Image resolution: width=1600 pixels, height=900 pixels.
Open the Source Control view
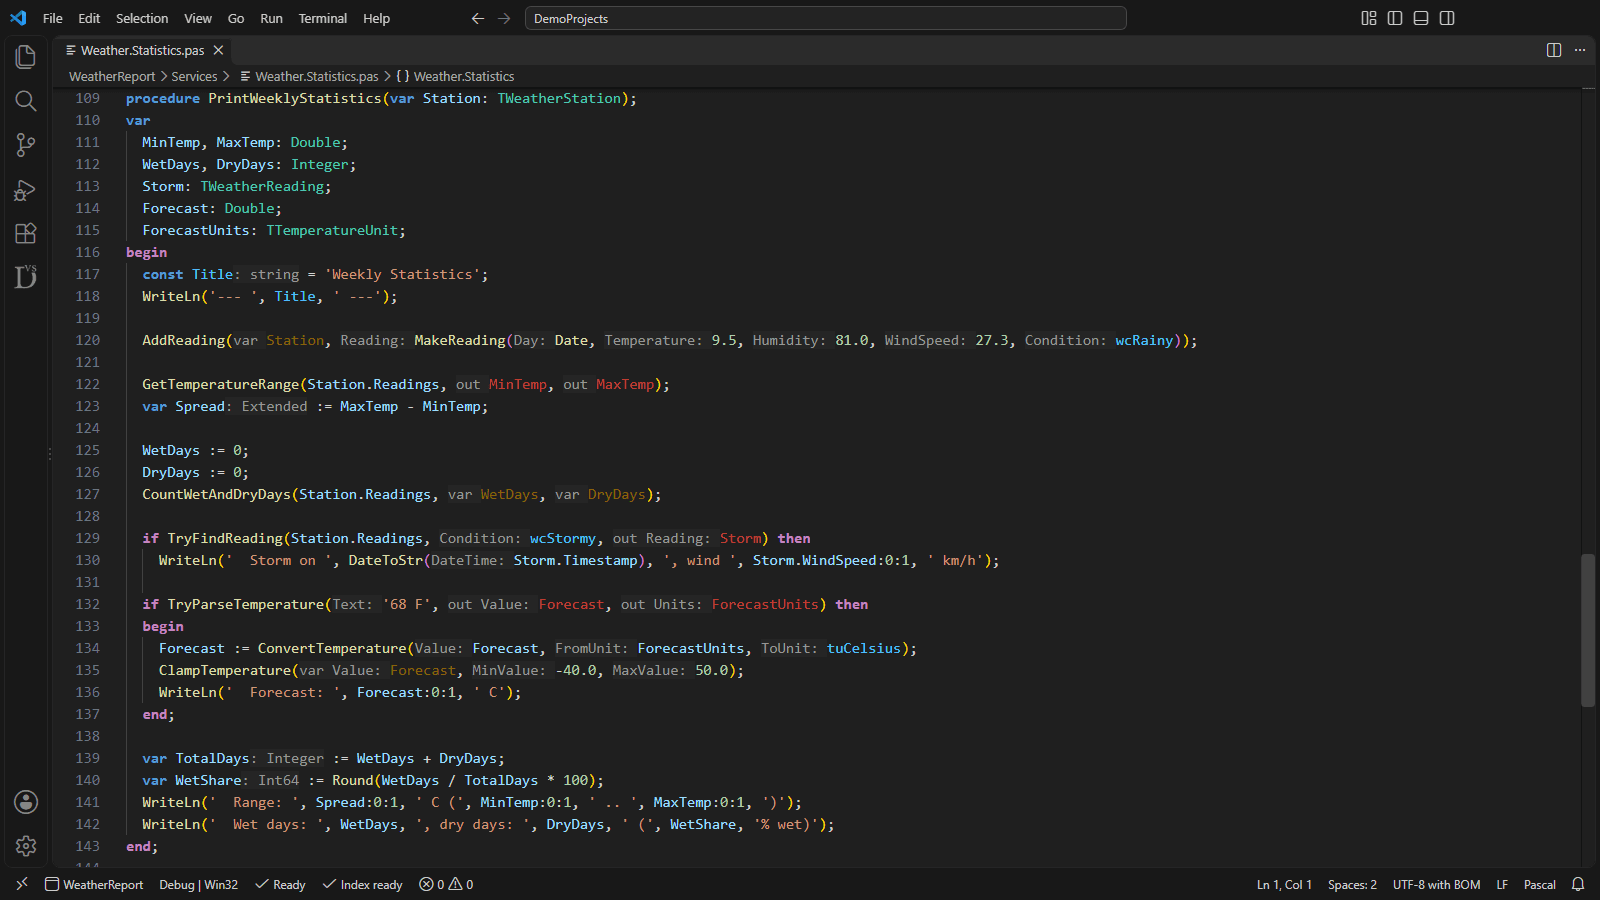pos(26,145)
